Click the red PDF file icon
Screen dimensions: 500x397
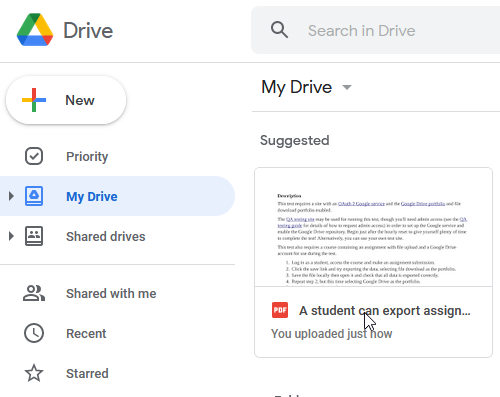pos(280,310)
